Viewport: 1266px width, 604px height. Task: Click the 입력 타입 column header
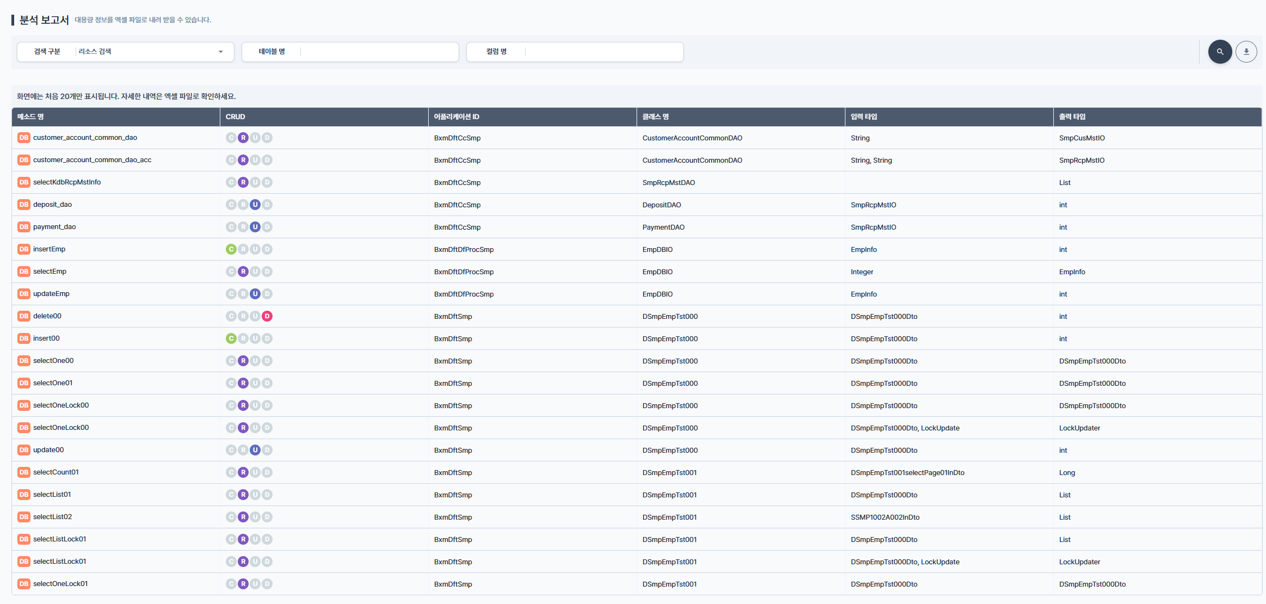click(949, 117)
